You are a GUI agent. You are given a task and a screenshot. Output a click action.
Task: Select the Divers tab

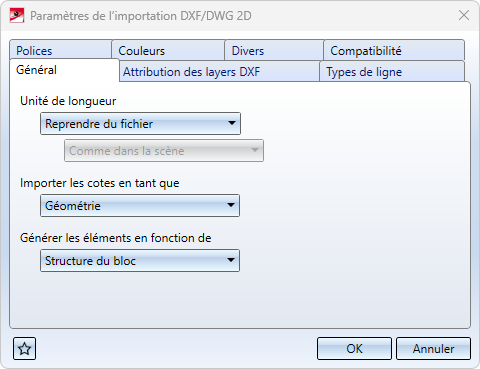tap(274, 50)
